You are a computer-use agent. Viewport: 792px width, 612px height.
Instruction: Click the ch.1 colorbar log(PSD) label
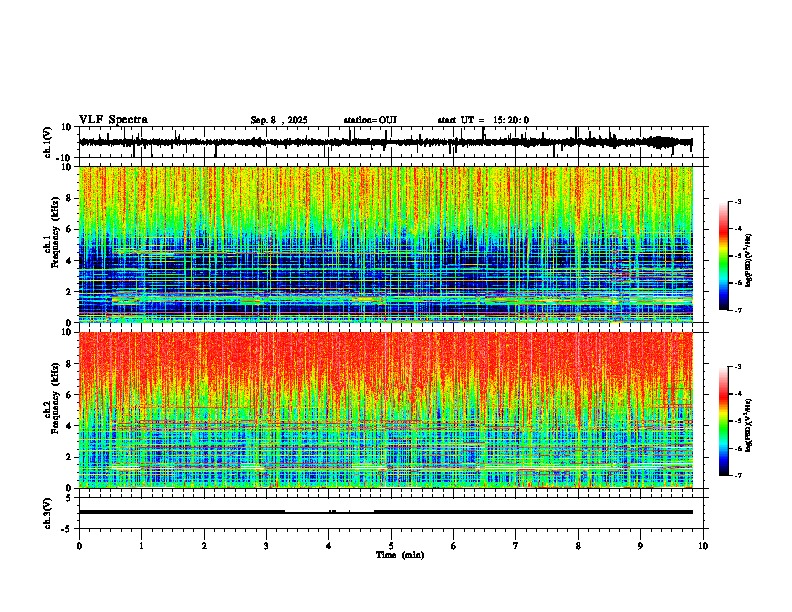pos(749,260)
